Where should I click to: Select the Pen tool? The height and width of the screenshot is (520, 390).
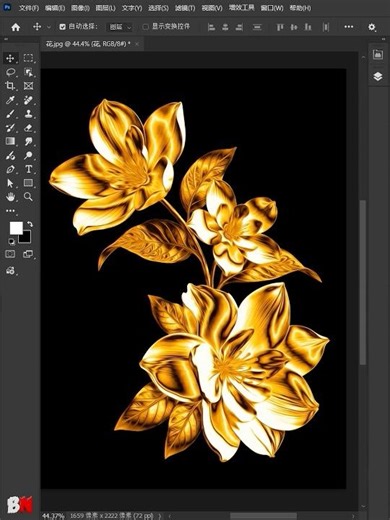pyautogui.click(x=10, y=169)
